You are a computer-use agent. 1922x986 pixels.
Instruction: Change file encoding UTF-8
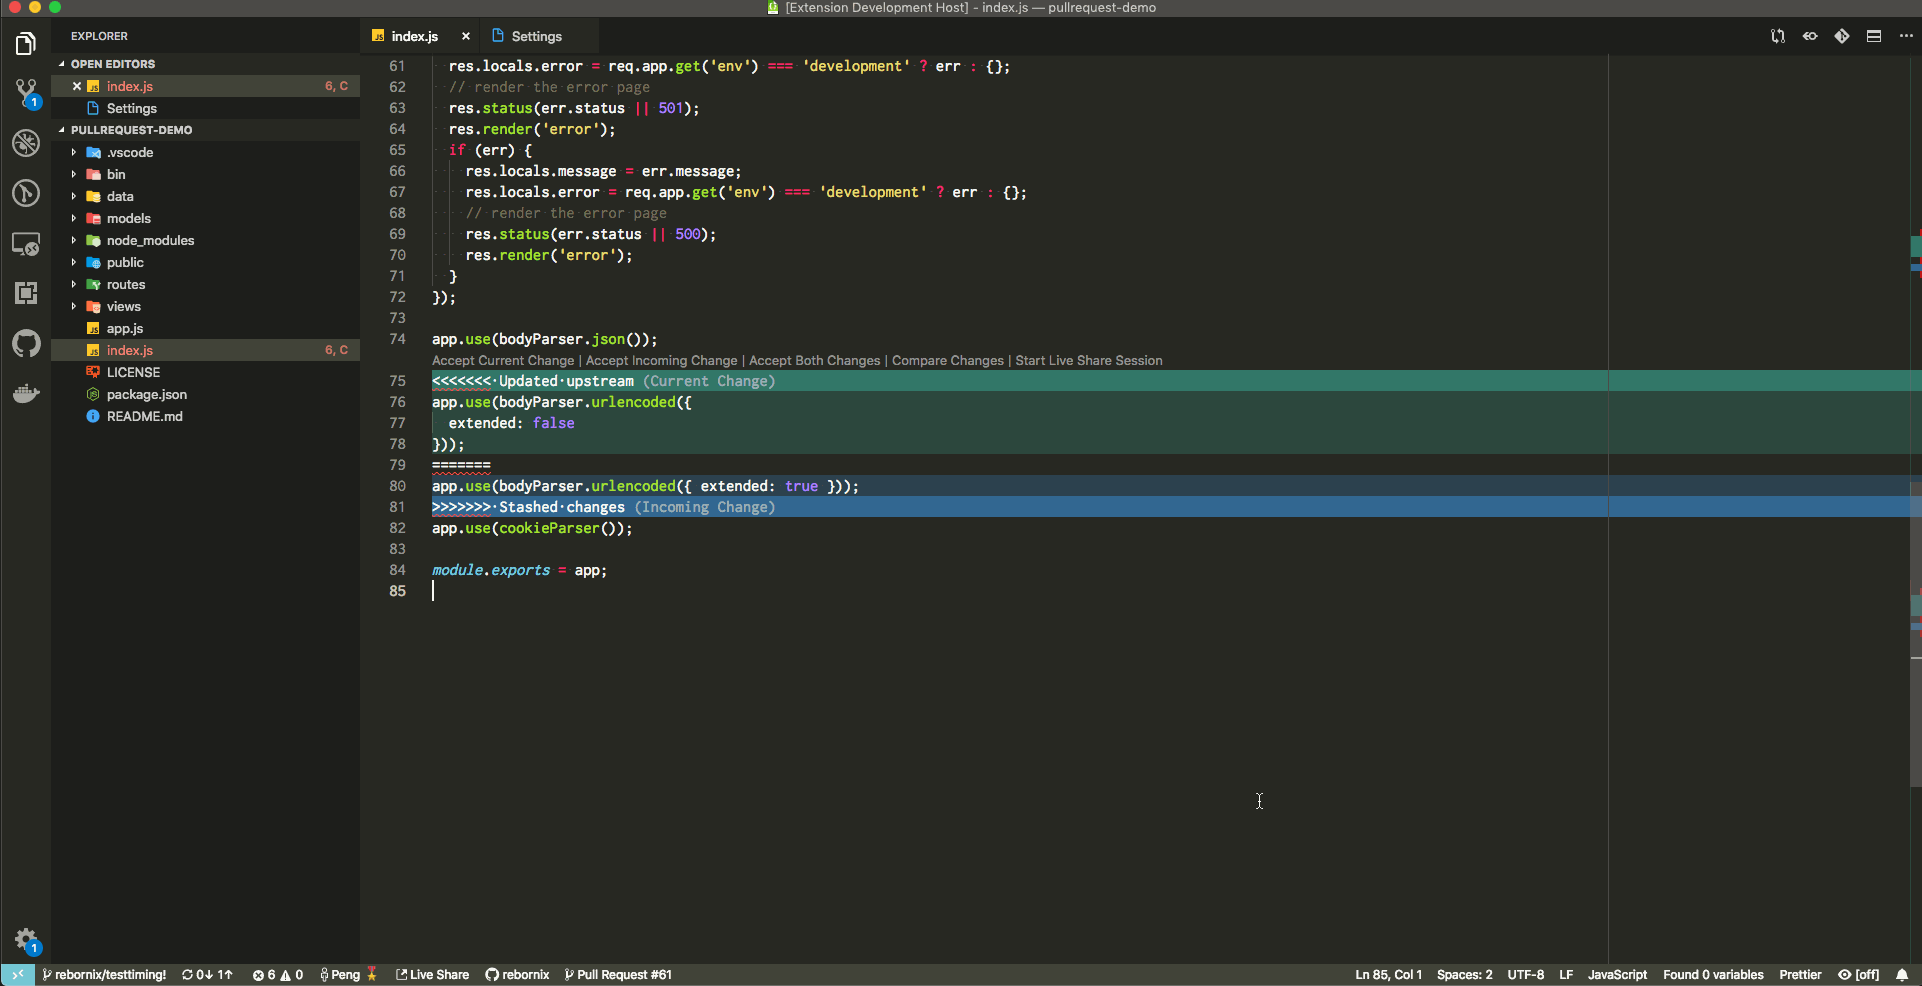click(1526, 975)
